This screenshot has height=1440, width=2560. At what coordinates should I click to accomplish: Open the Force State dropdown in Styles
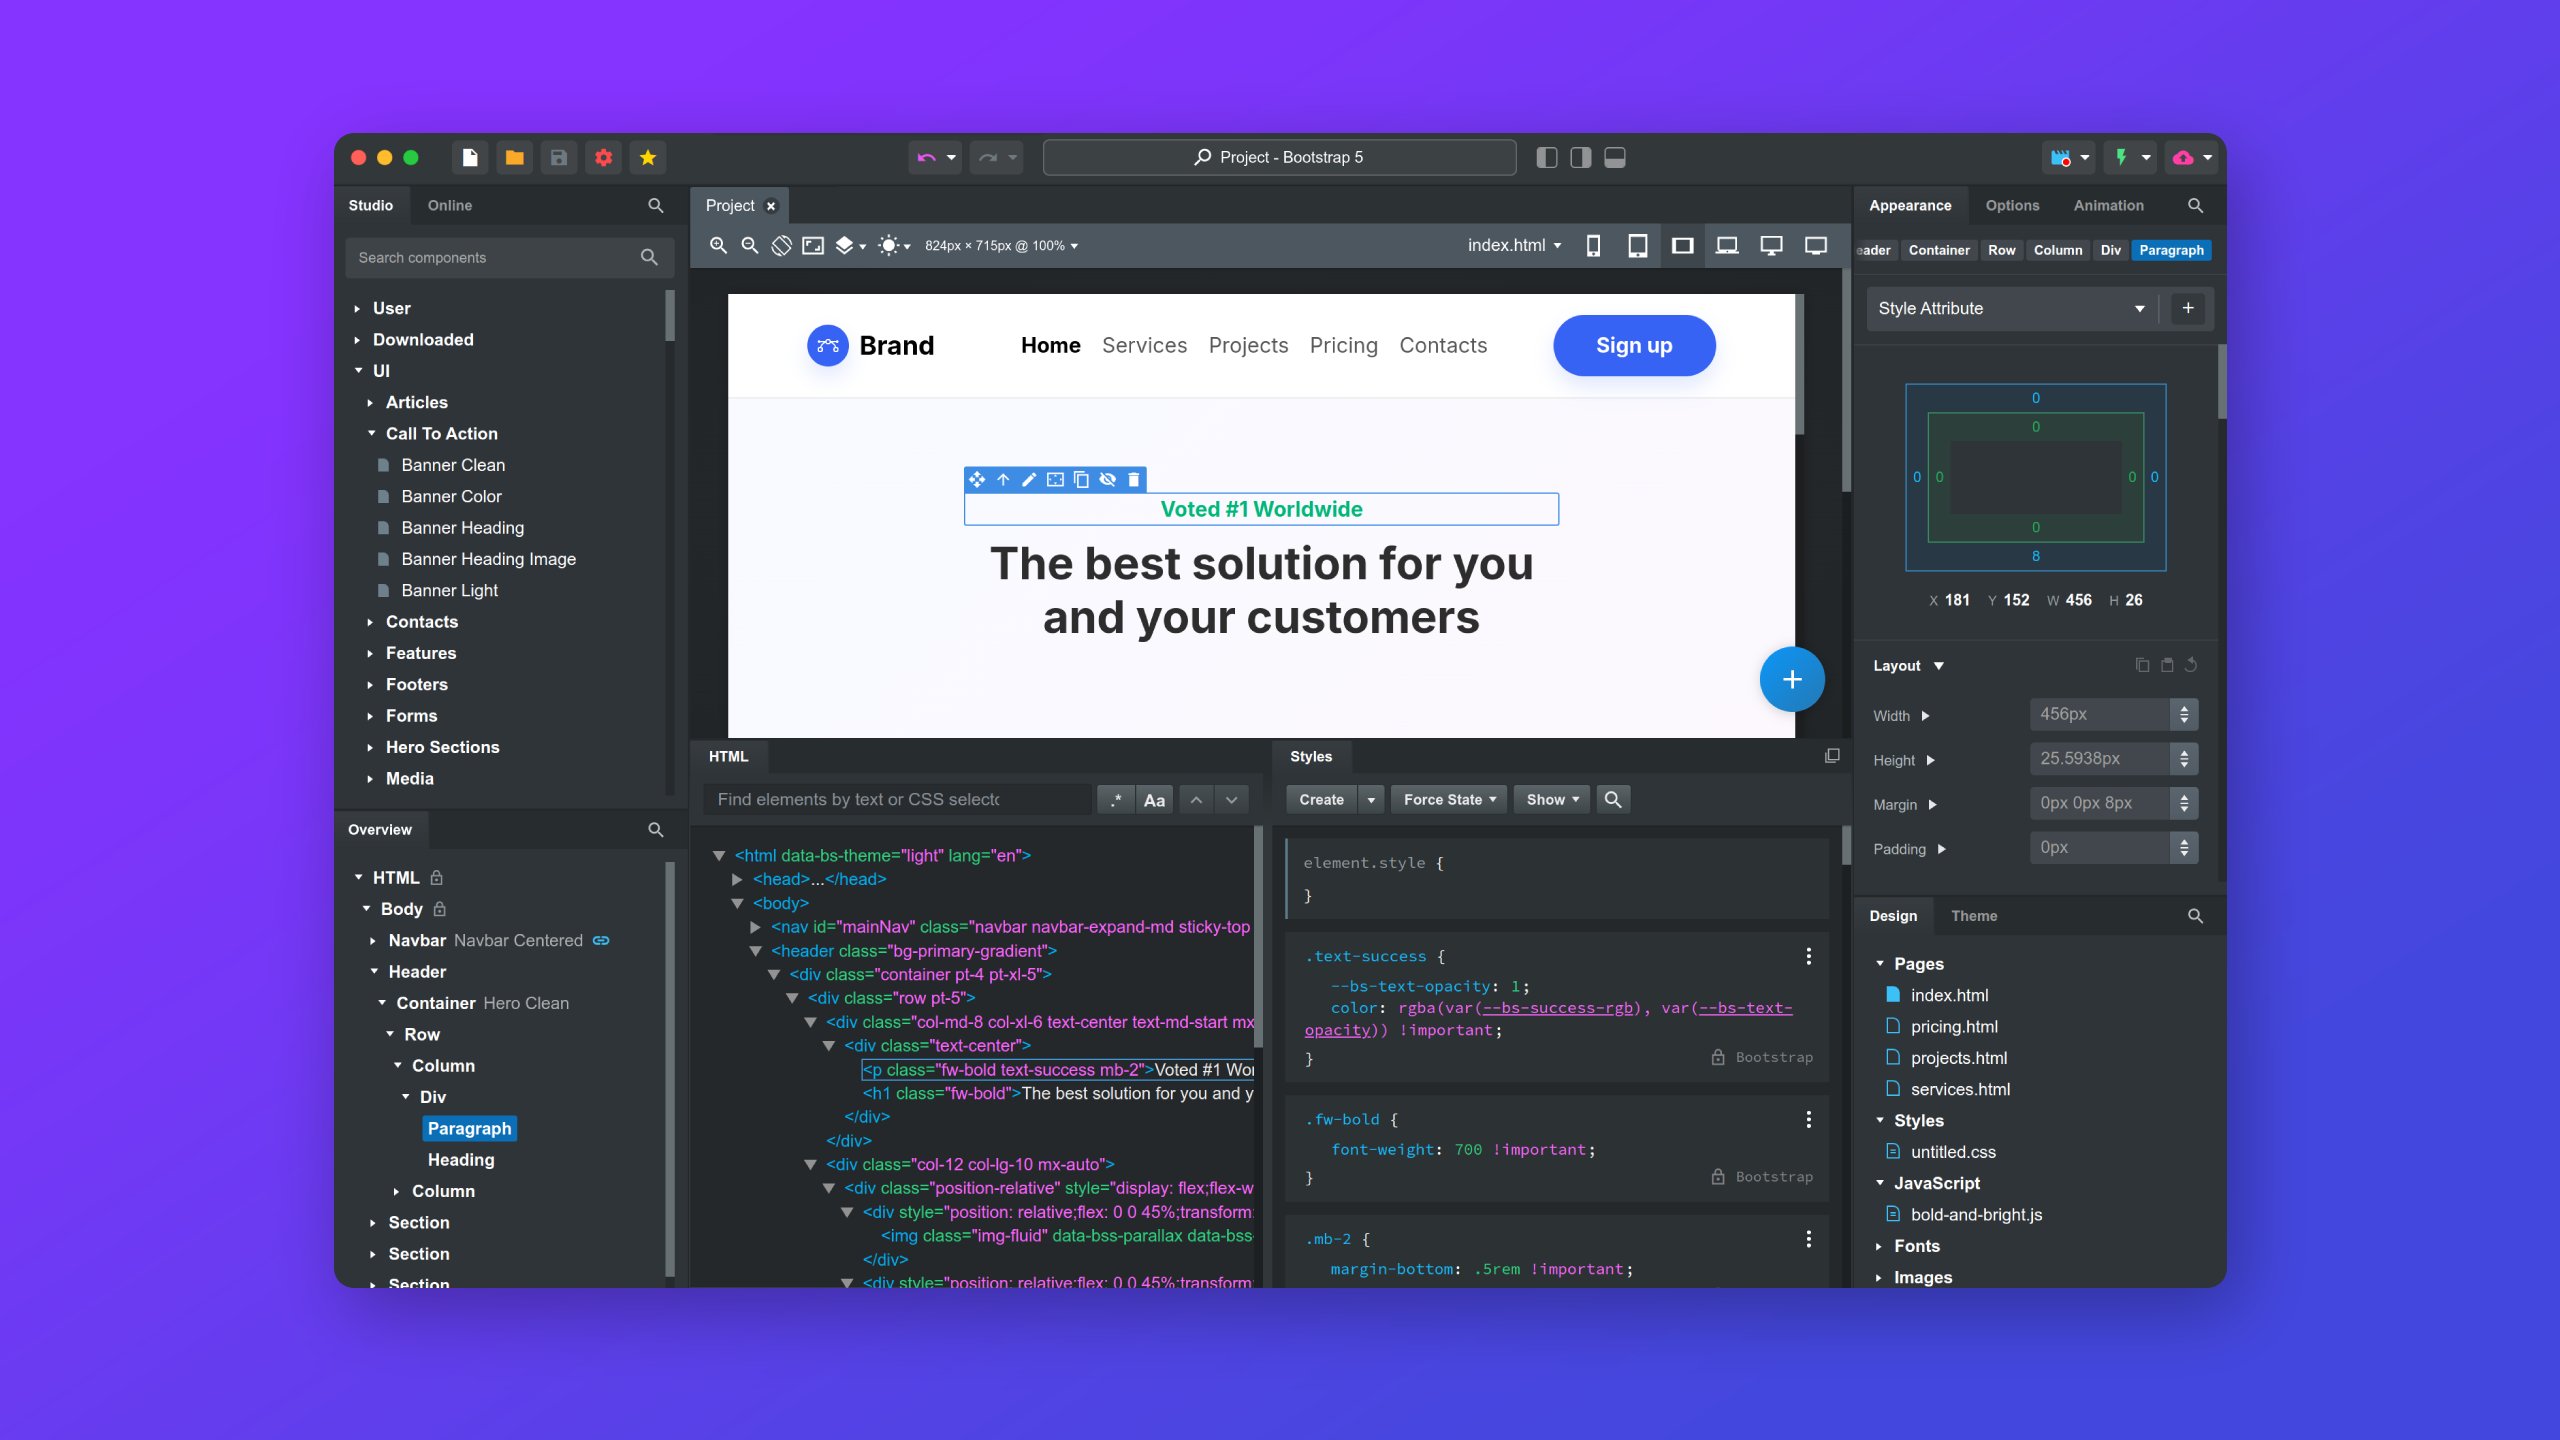point(1448,799)
